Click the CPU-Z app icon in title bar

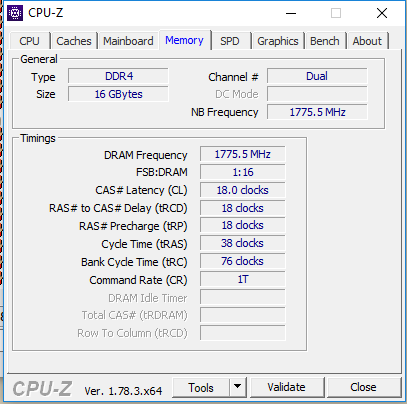15,13
